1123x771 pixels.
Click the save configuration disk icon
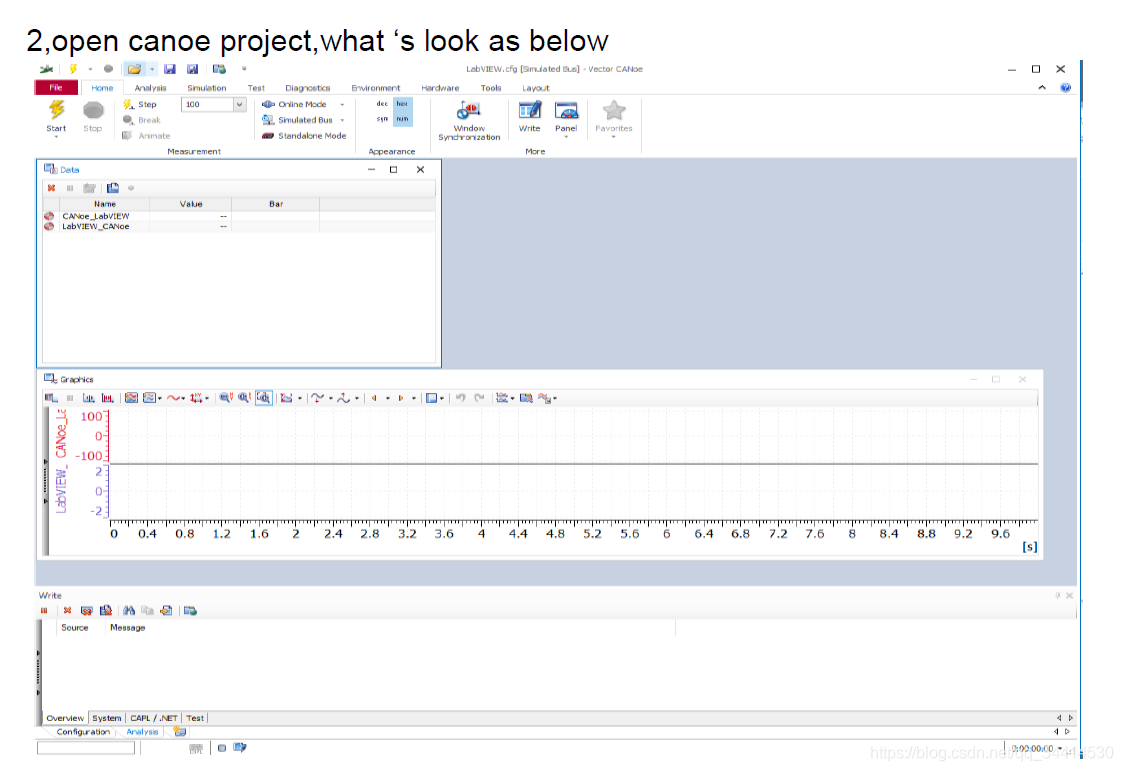pos(170,69)
